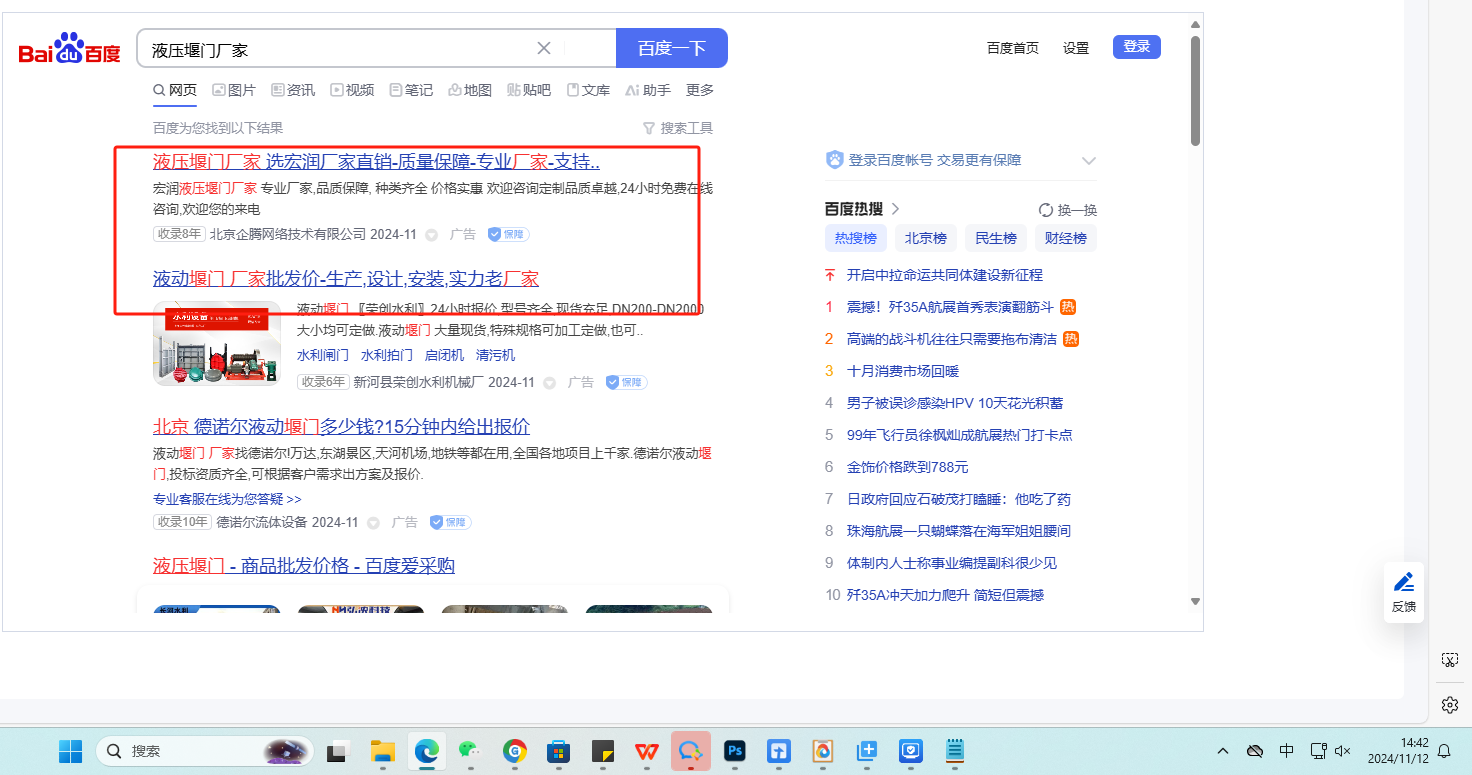Open 搜索工具 filter options

pyautogui.click(x=678, y=128)
